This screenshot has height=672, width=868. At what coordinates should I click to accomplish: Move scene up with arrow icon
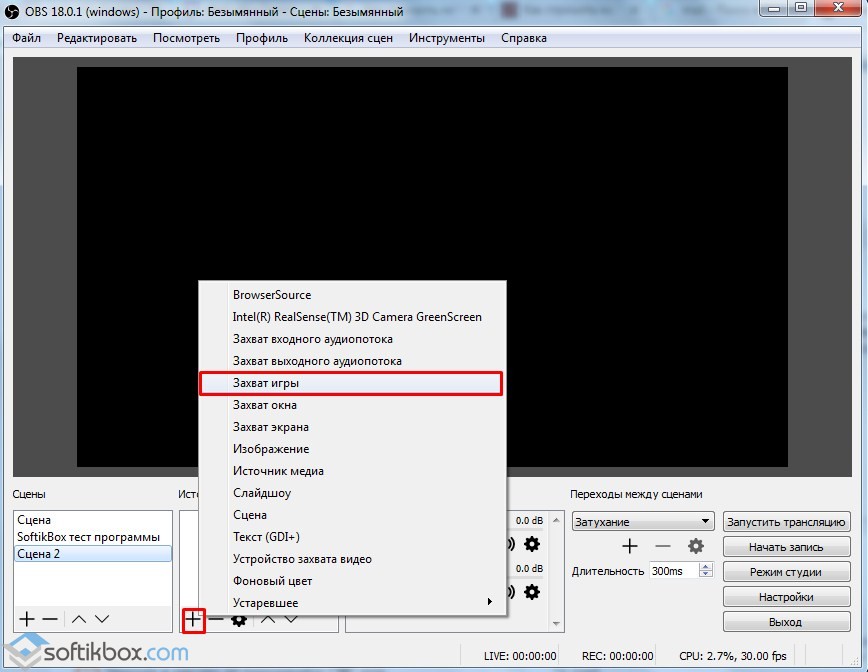[x=78, y=620]
